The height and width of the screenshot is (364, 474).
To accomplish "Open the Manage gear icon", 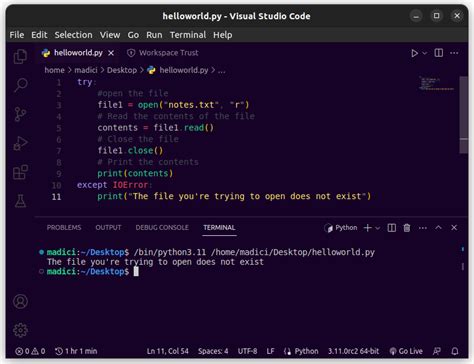I will point(20,330).
